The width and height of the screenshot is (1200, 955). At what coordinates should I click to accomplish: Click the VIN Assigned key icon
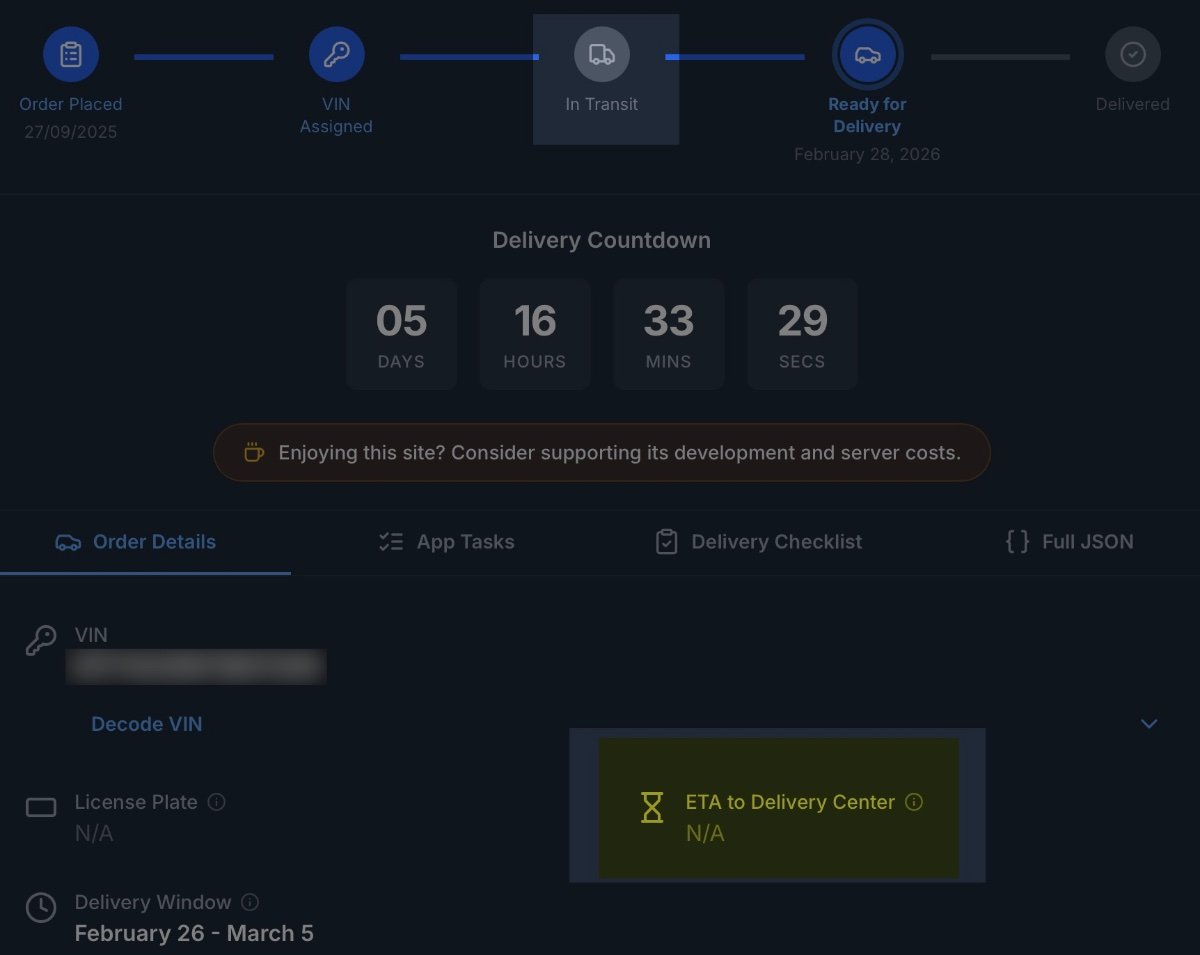tap(336, 55)
